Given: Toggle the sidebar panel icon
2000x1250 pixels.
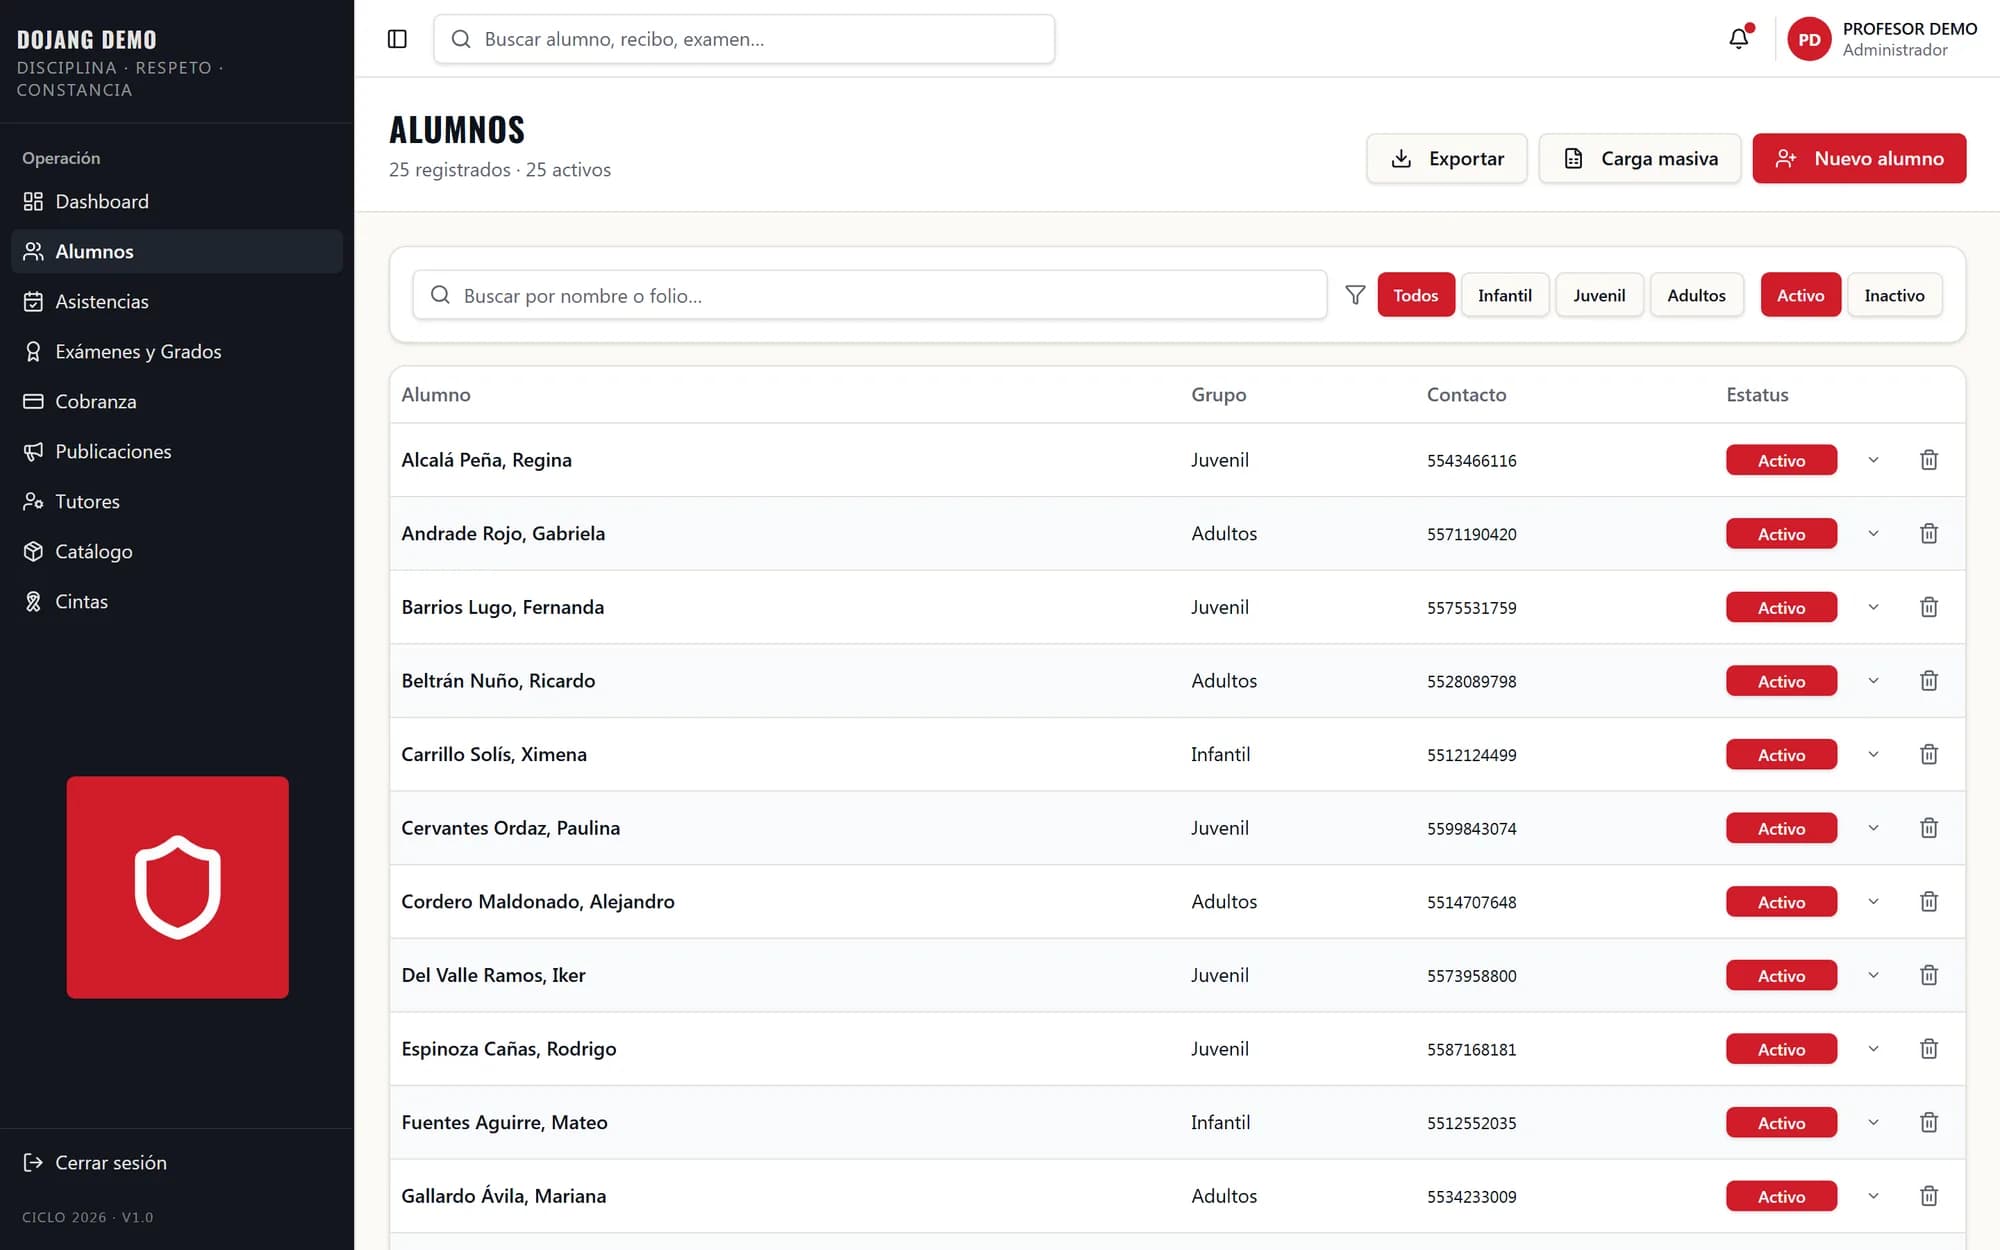Looking at the screenshot, I should click(397, 39).
